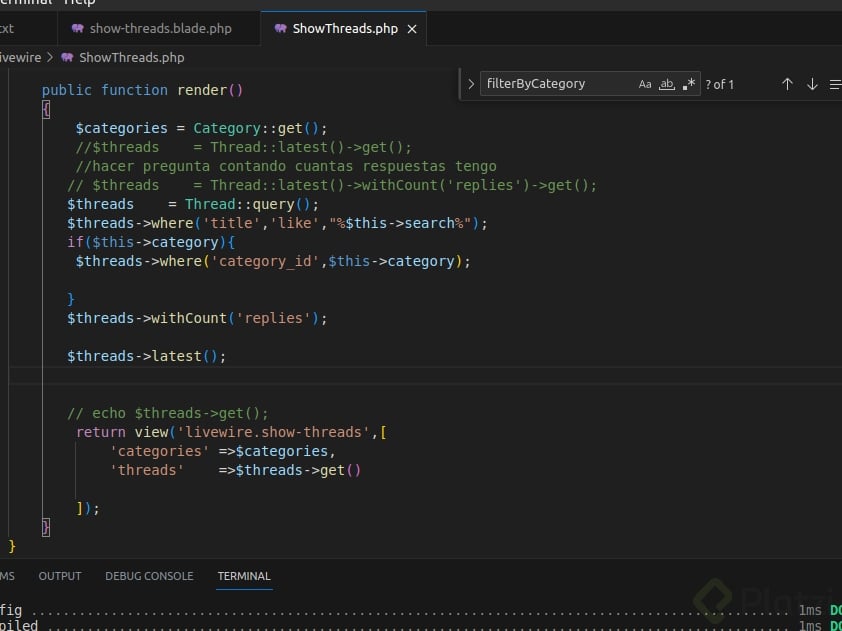842x631 pixels.
Task: Click PHP elephant icon on ShowThreads.php tab
Action: (280, 29)
